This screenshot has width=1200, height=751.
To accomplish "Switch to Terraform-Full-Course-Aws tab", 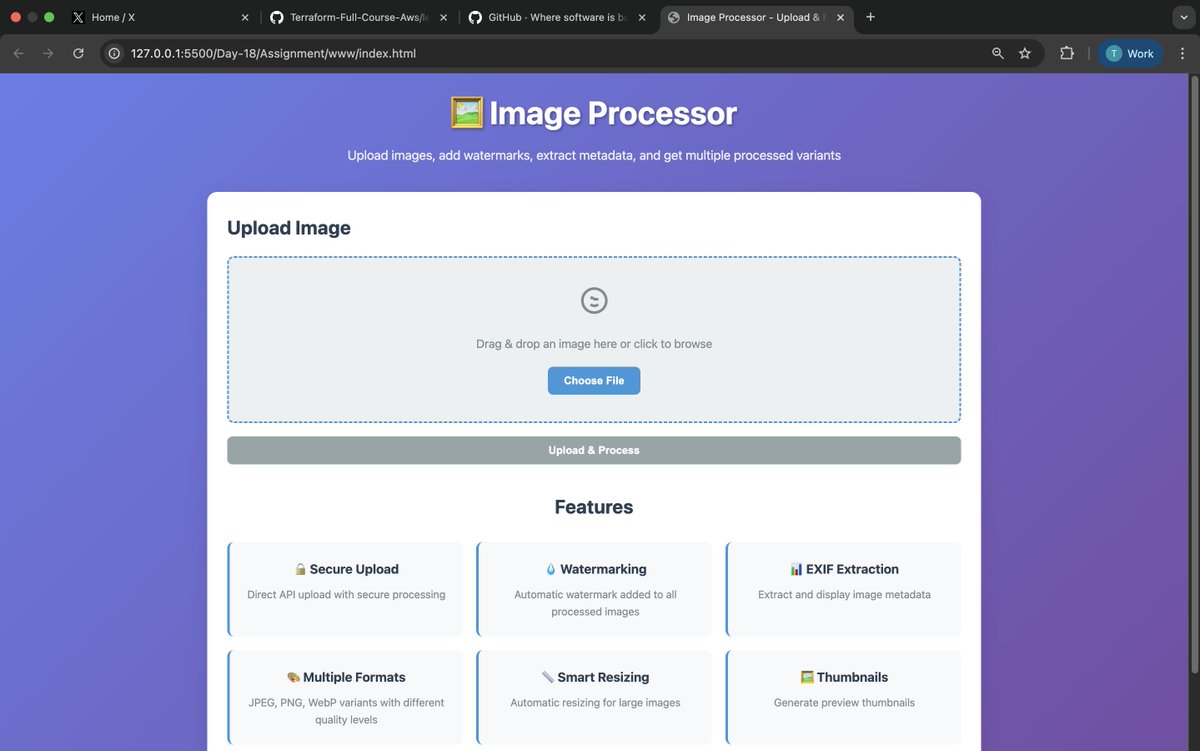I will (x=359, y=17).
